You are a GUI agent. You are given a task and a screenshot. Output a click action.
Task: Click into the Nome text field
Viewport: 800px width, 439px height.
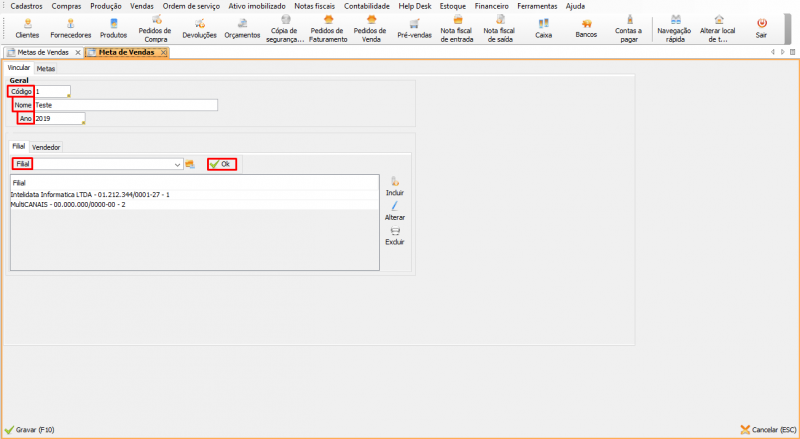click(x=125, y=104)
